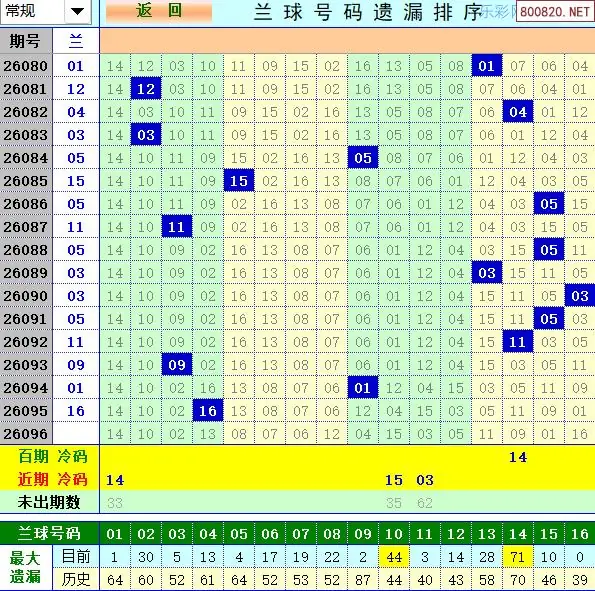Select highlighted 04 in row 26082
The height and width of the screenshot is (591, 595).
[x=518, y=112]
